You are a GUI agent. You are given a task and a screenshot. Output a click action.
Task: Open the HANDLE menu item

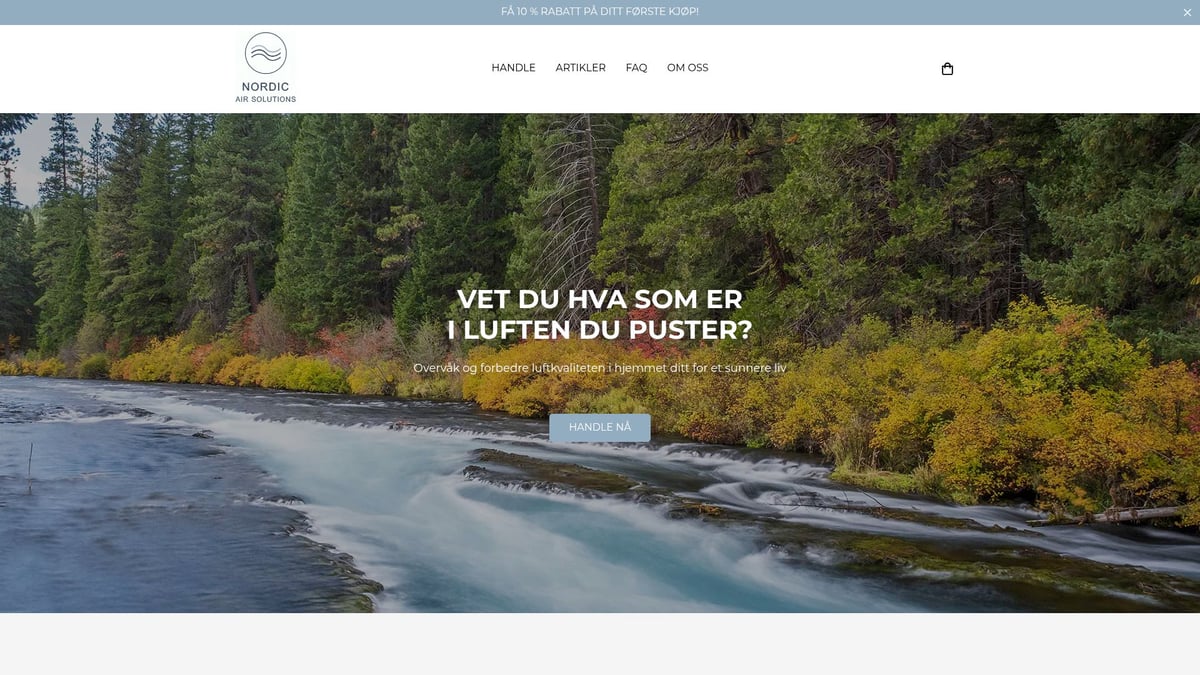[513, 68]
